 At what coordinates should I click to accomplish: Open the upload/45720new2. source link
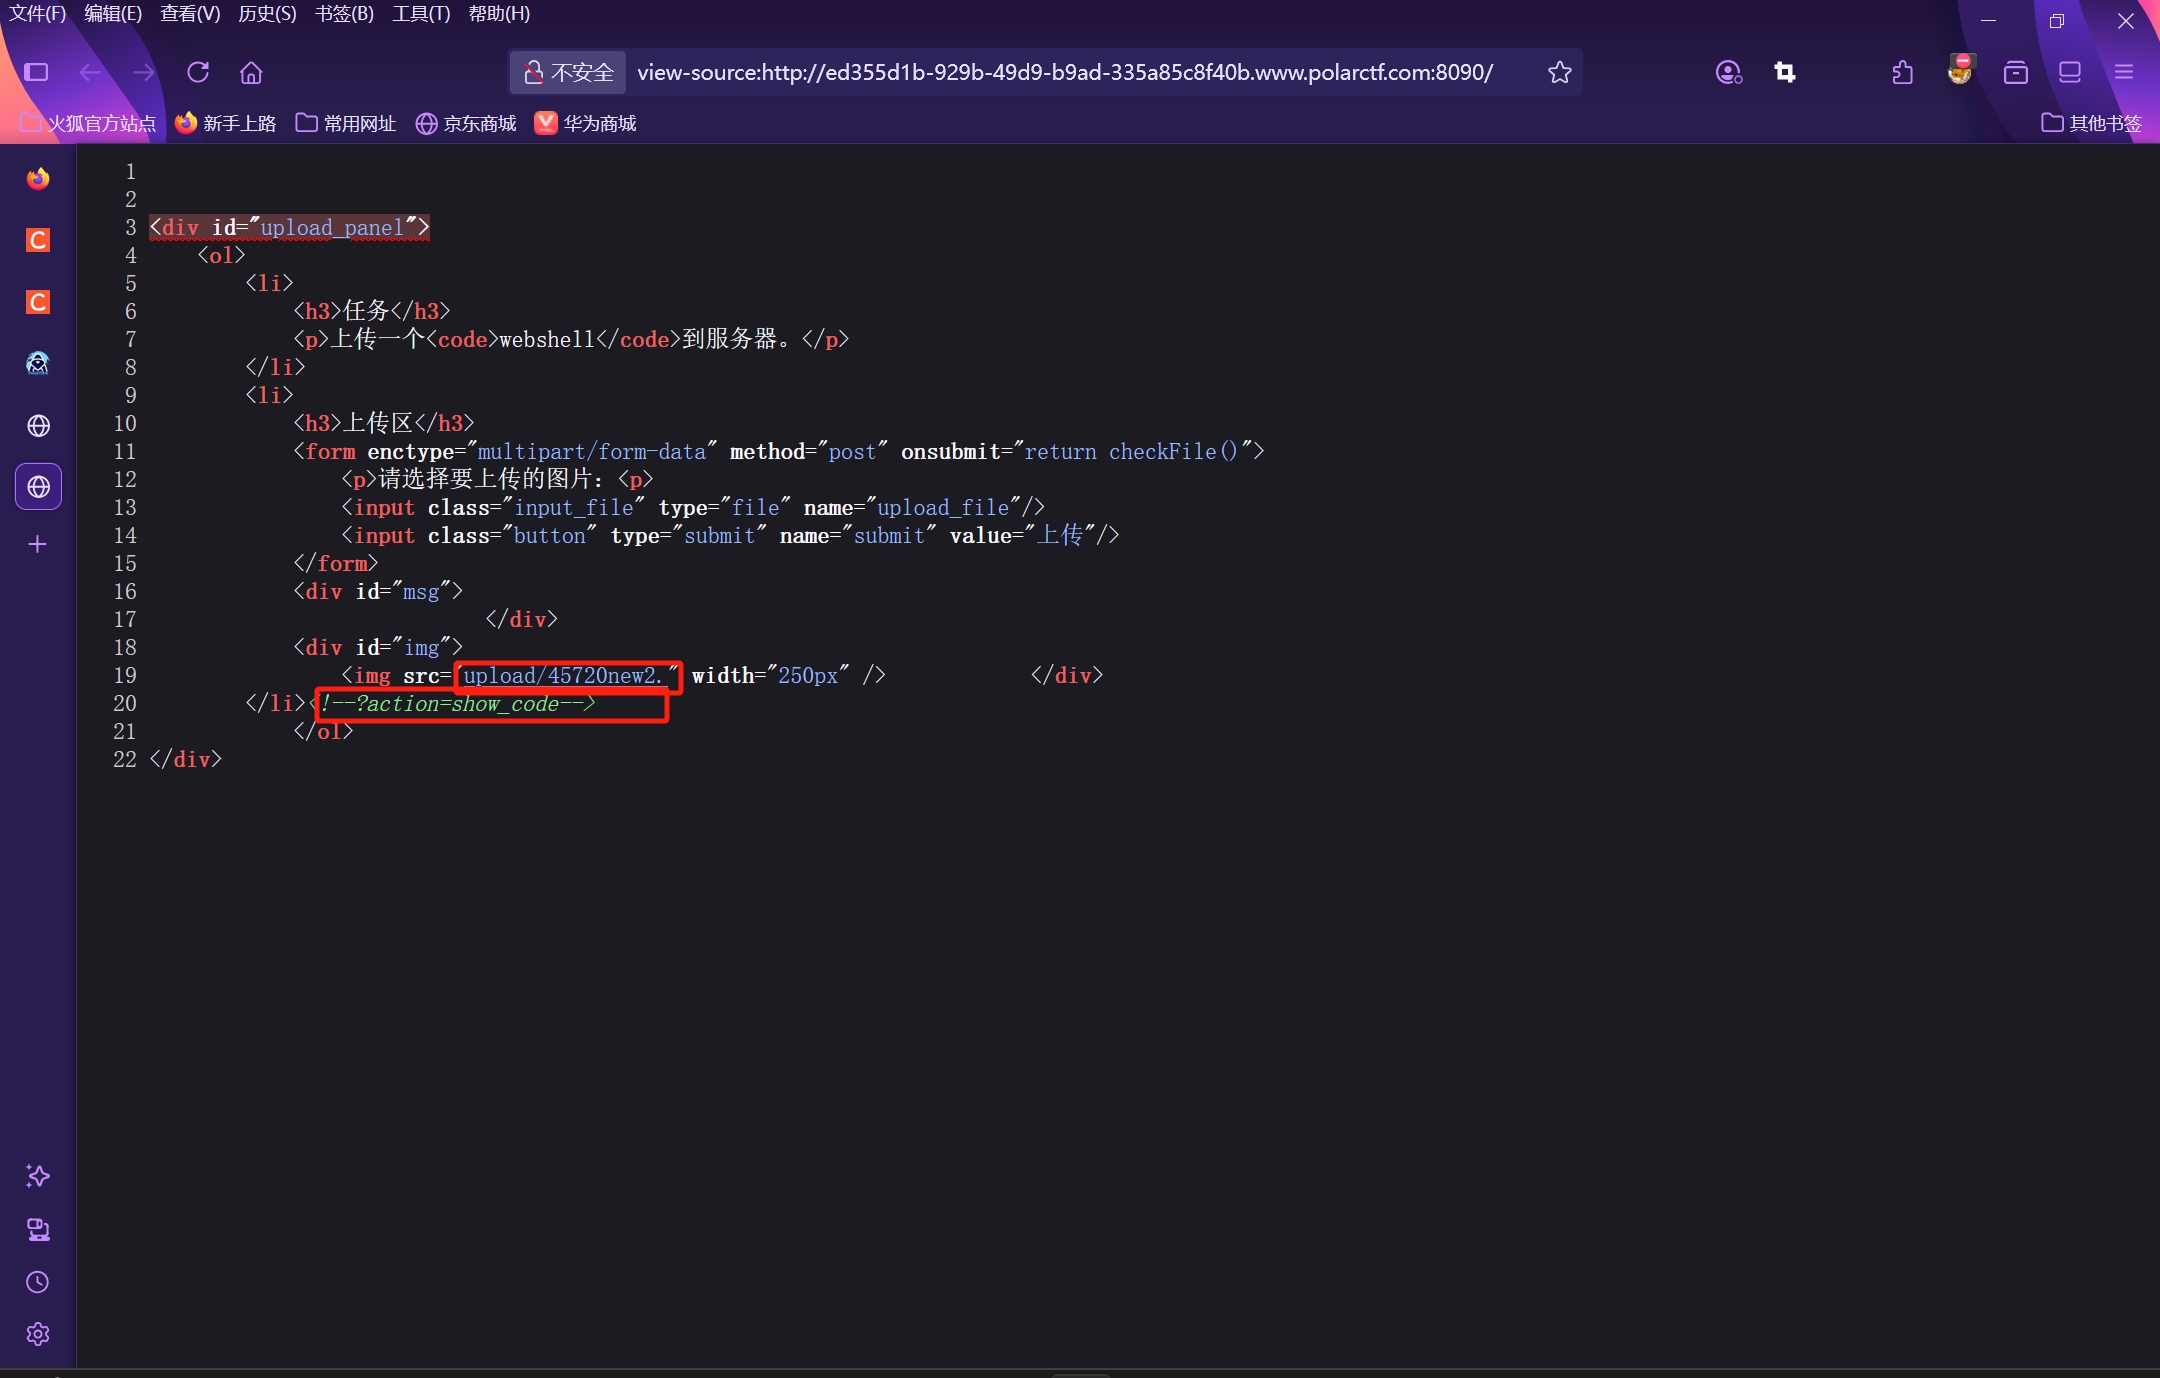(562, 676)
